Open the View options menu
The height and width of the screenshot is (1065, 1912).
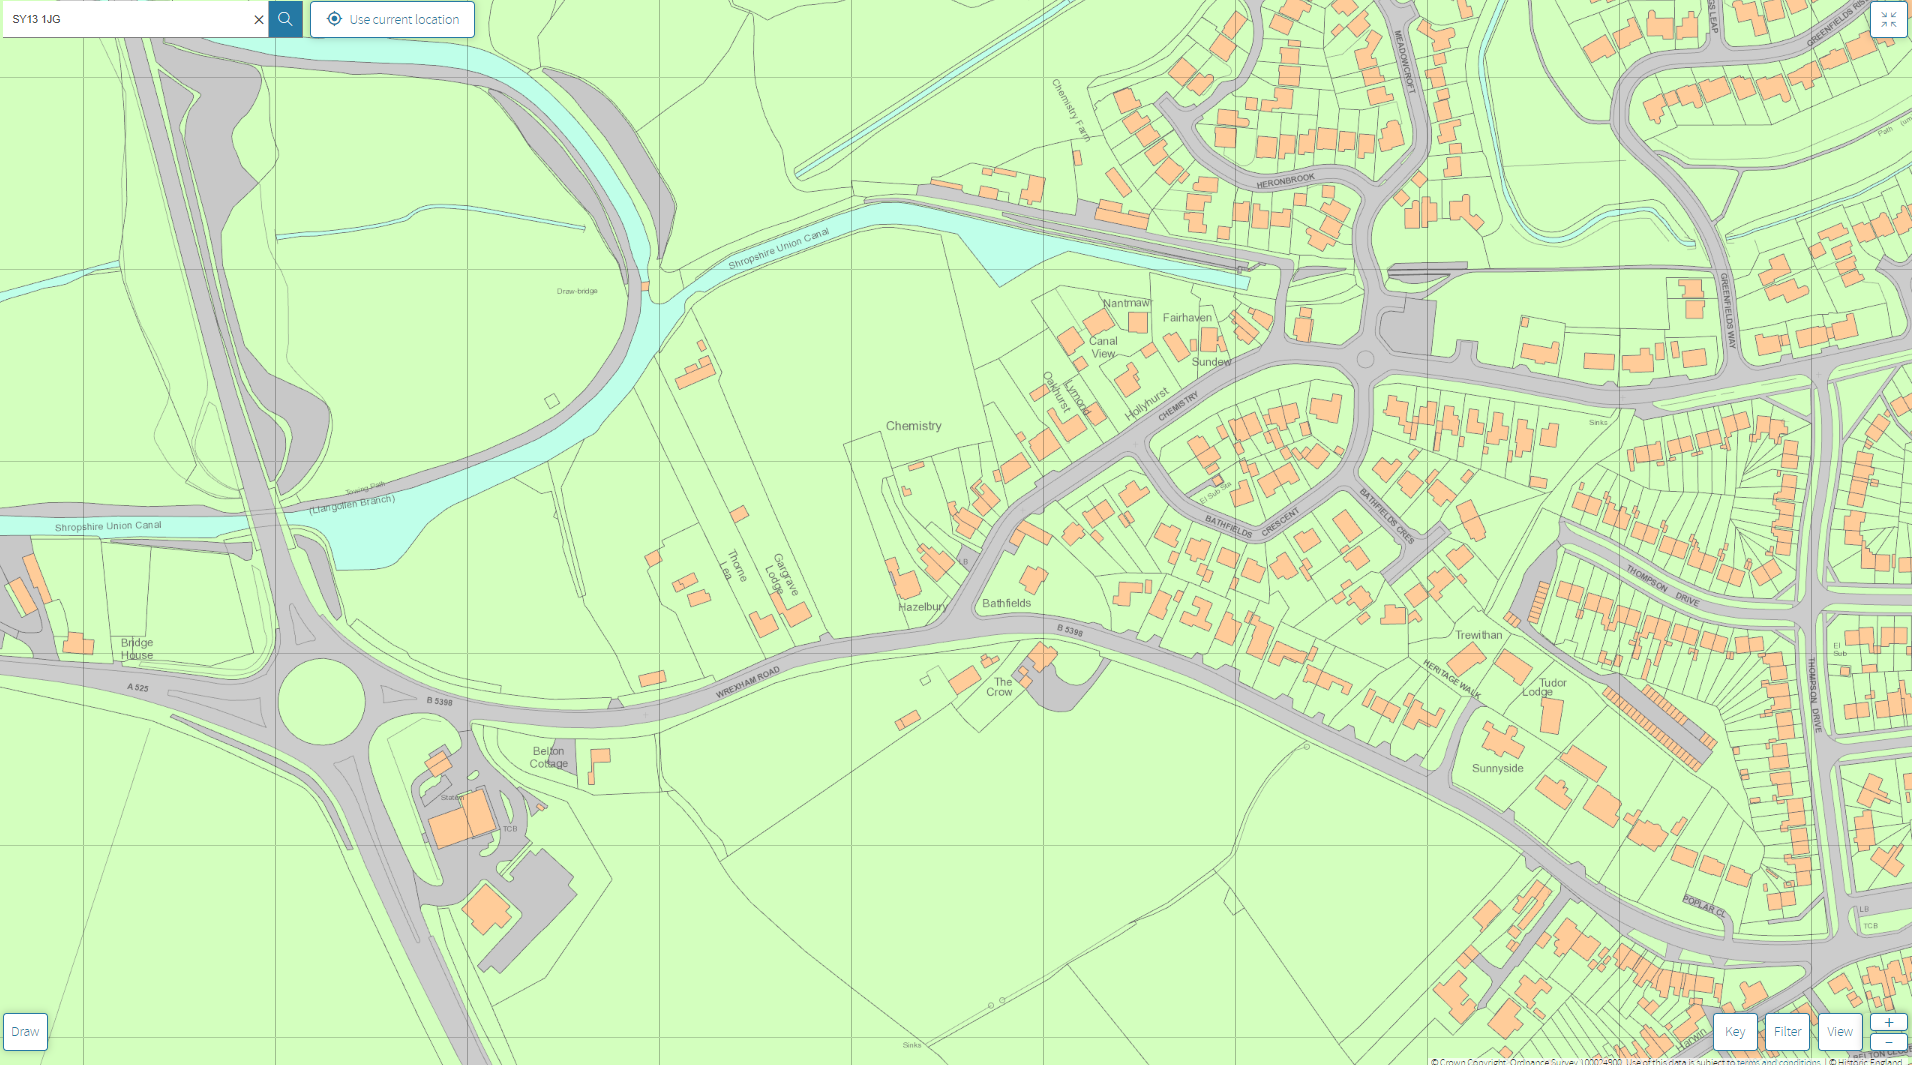(x=1840, y=1032)
